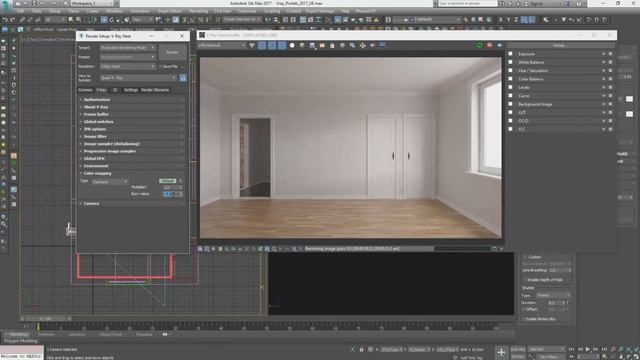This screenshot has width=640, height=360.
Task: Click the selection lock toggle icon in status bar
Action: pyautogui.click(x=361, y=349)
